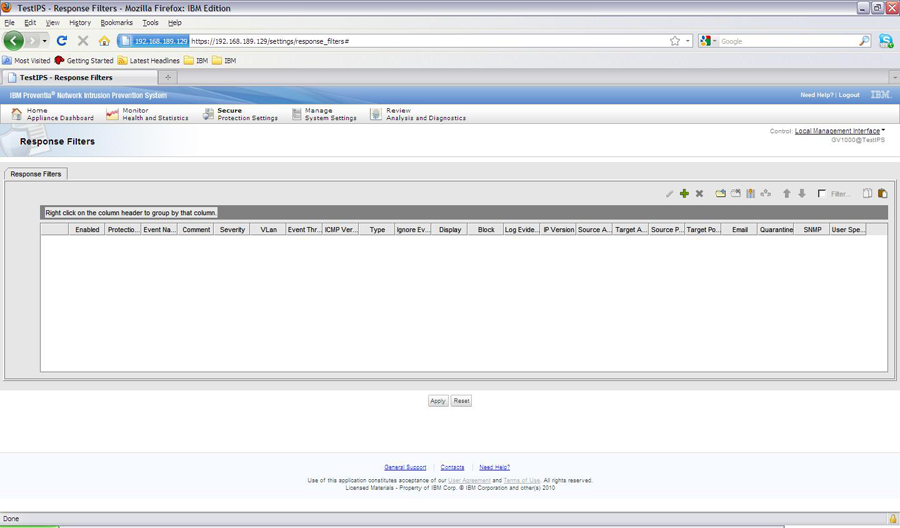This screenshot has height=528, width=900.
Task: Click the folder-with-X ungroup icon
Action: pos(735,193)
